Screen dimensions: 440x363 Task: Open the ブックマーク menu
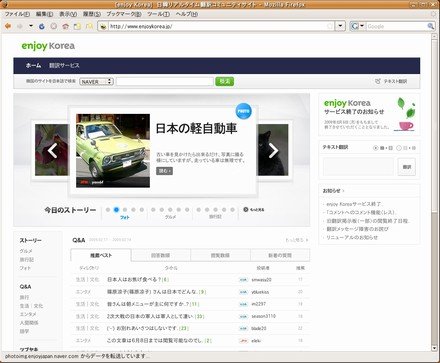[123, 14]
